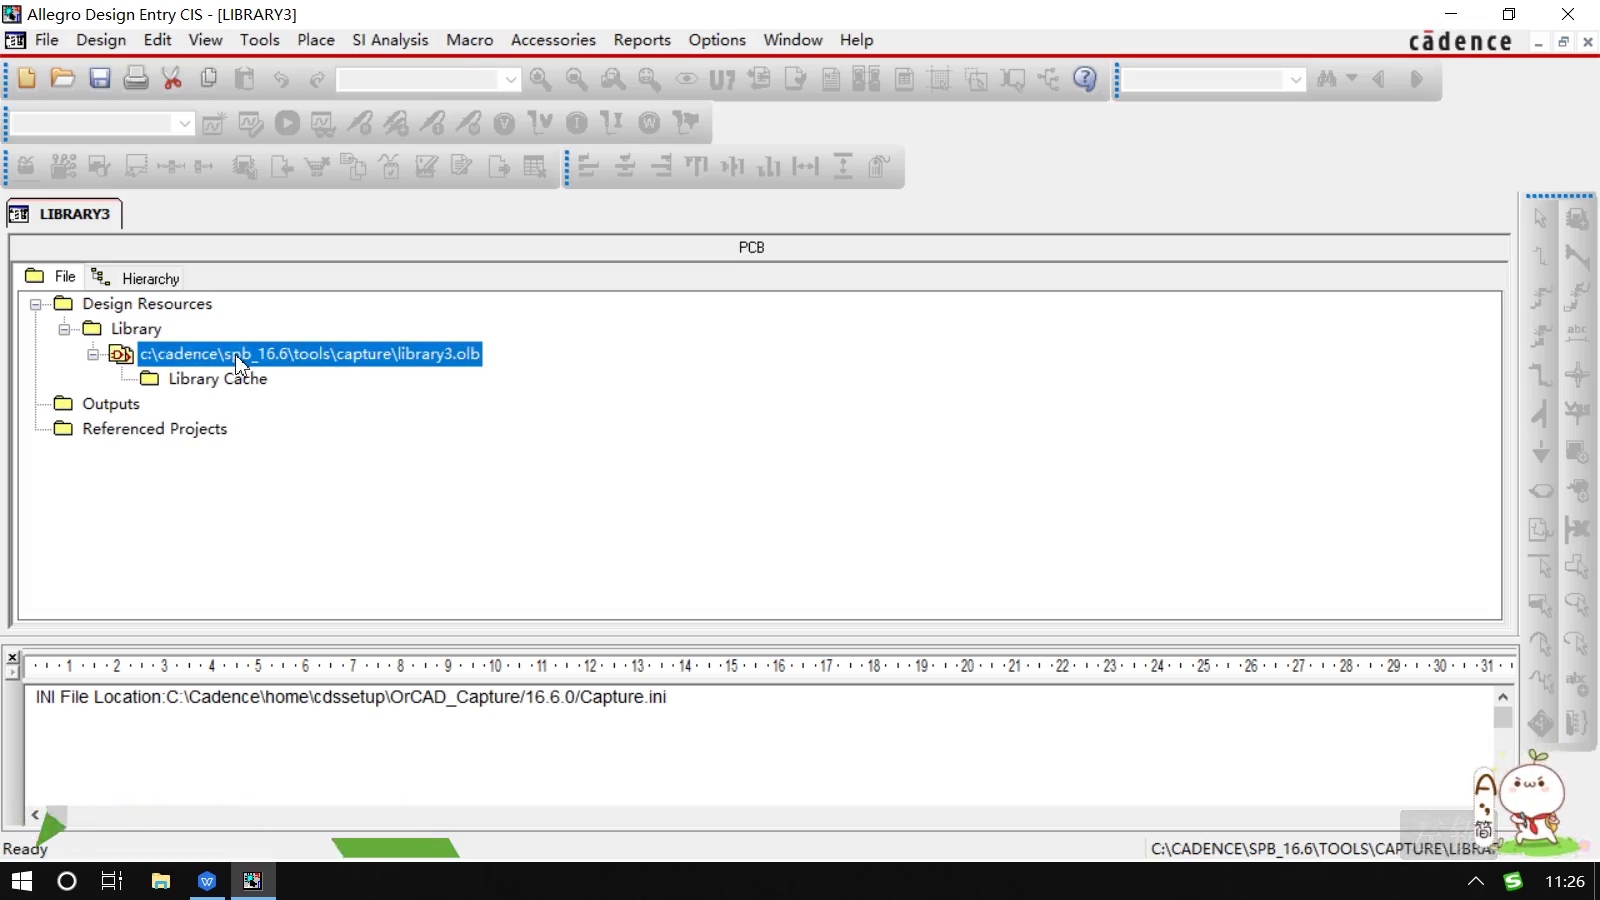Open Help with the question mark icon
Viewport: 1600px width, 900px height.
coord(1085,79)
